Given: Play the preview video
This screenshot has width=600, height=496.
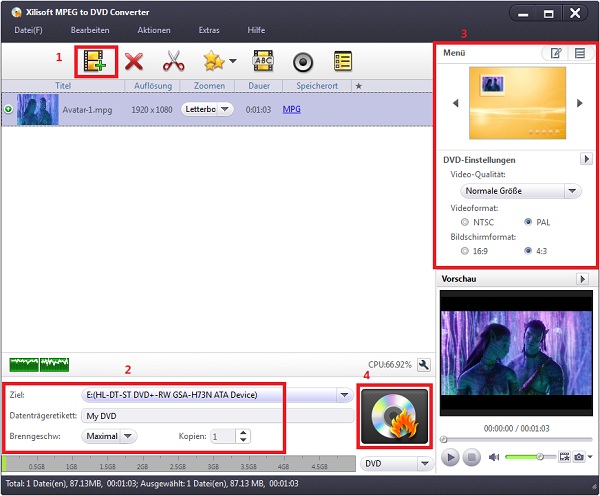Looking at the screenshot, I should tap(450, 457).
